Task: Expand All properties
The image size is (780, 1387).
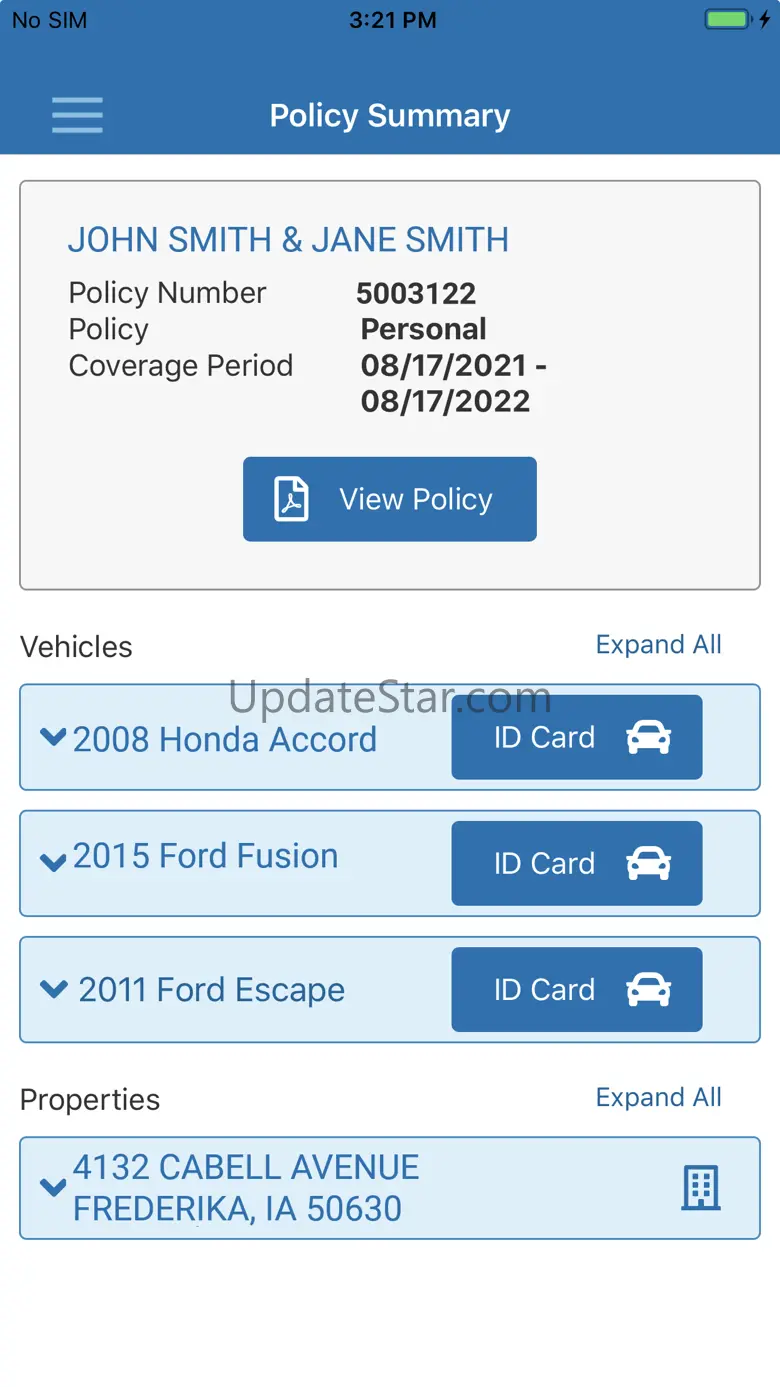Action: click(658, 1097)
